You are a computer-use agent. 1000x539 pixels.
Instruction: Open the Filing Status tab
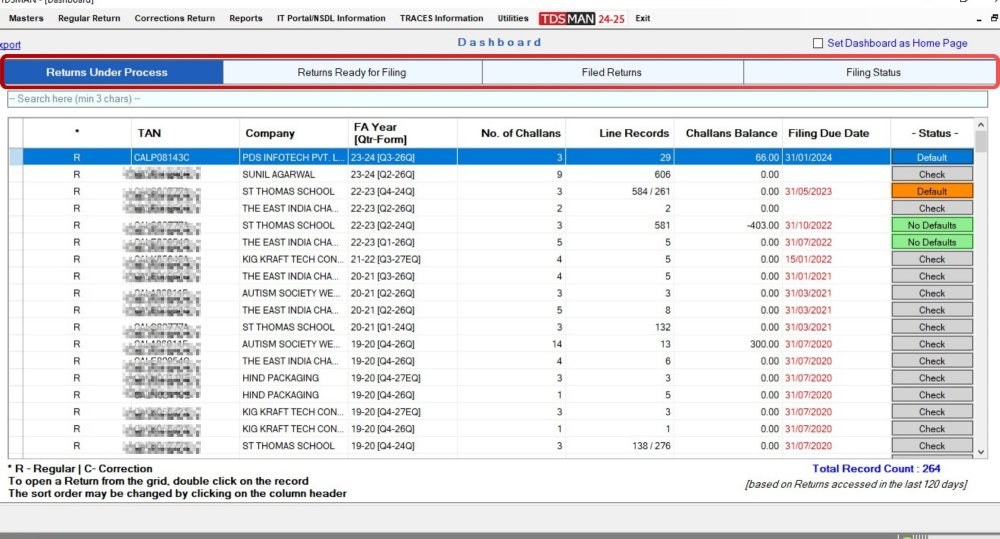(872, 72)
